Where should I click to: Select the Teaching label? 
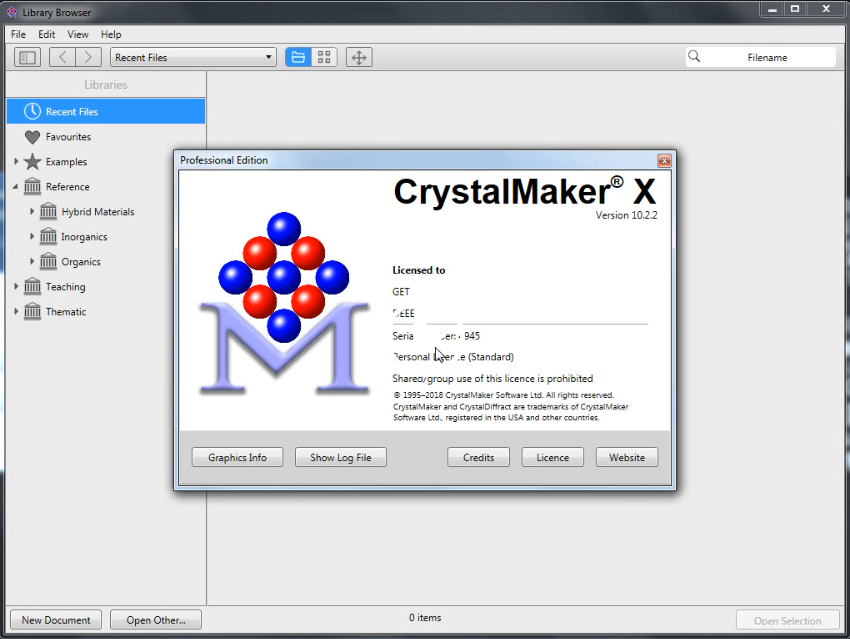click(66, 286)
